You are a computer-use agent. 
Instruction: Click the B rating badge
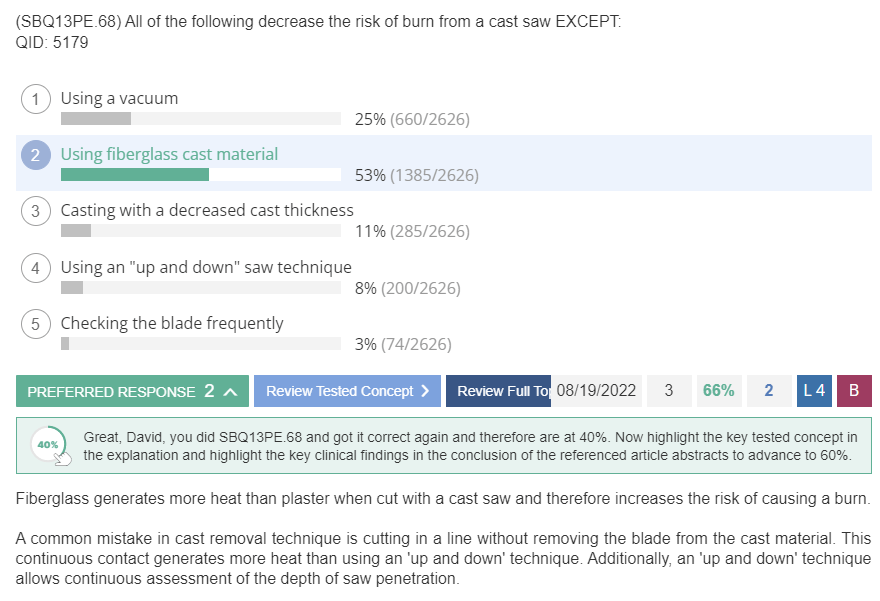[x=854, y=391]
